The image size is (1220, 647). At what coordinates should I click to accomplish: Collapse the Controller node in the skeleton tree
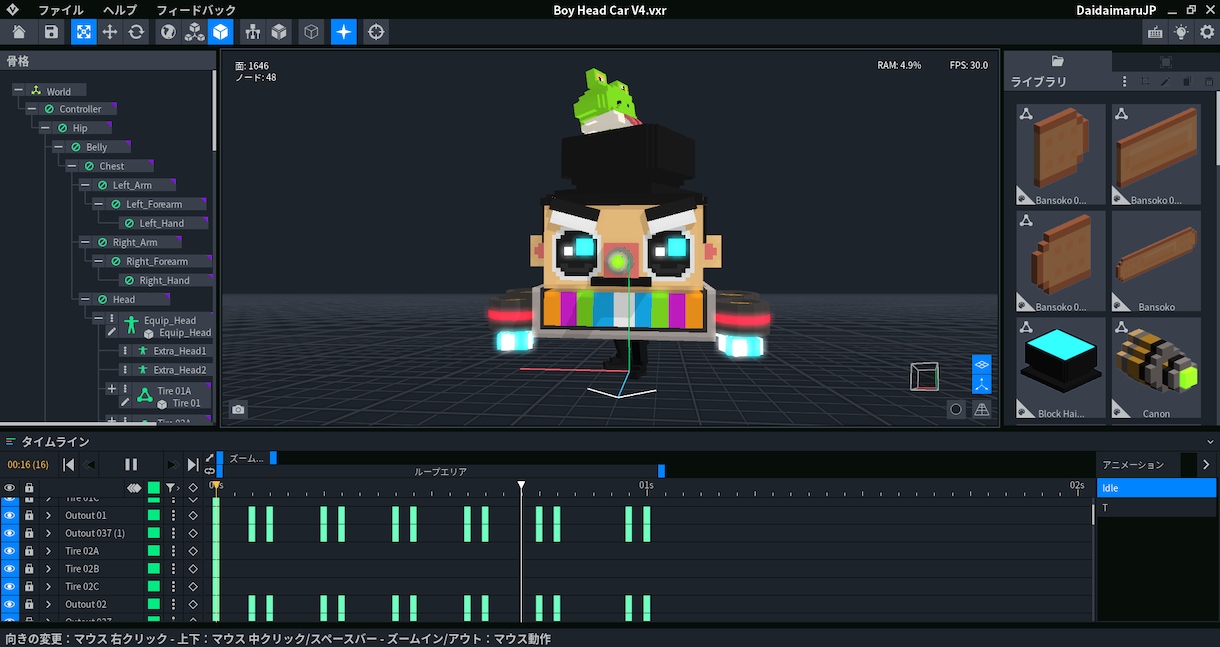tap(32, 109)
